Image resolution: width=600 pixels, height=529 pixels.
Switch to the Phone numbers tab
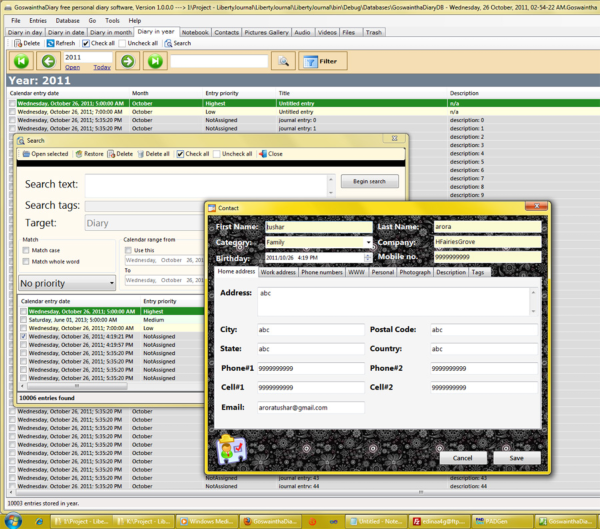(321, 272)
